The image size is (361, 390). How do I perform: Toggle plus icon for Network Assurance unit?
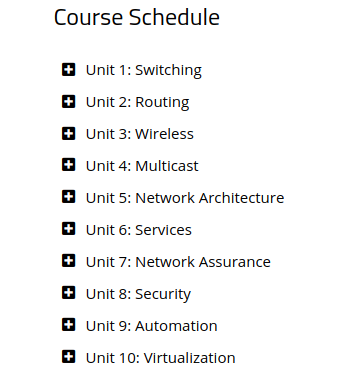[x=68, y=261]
